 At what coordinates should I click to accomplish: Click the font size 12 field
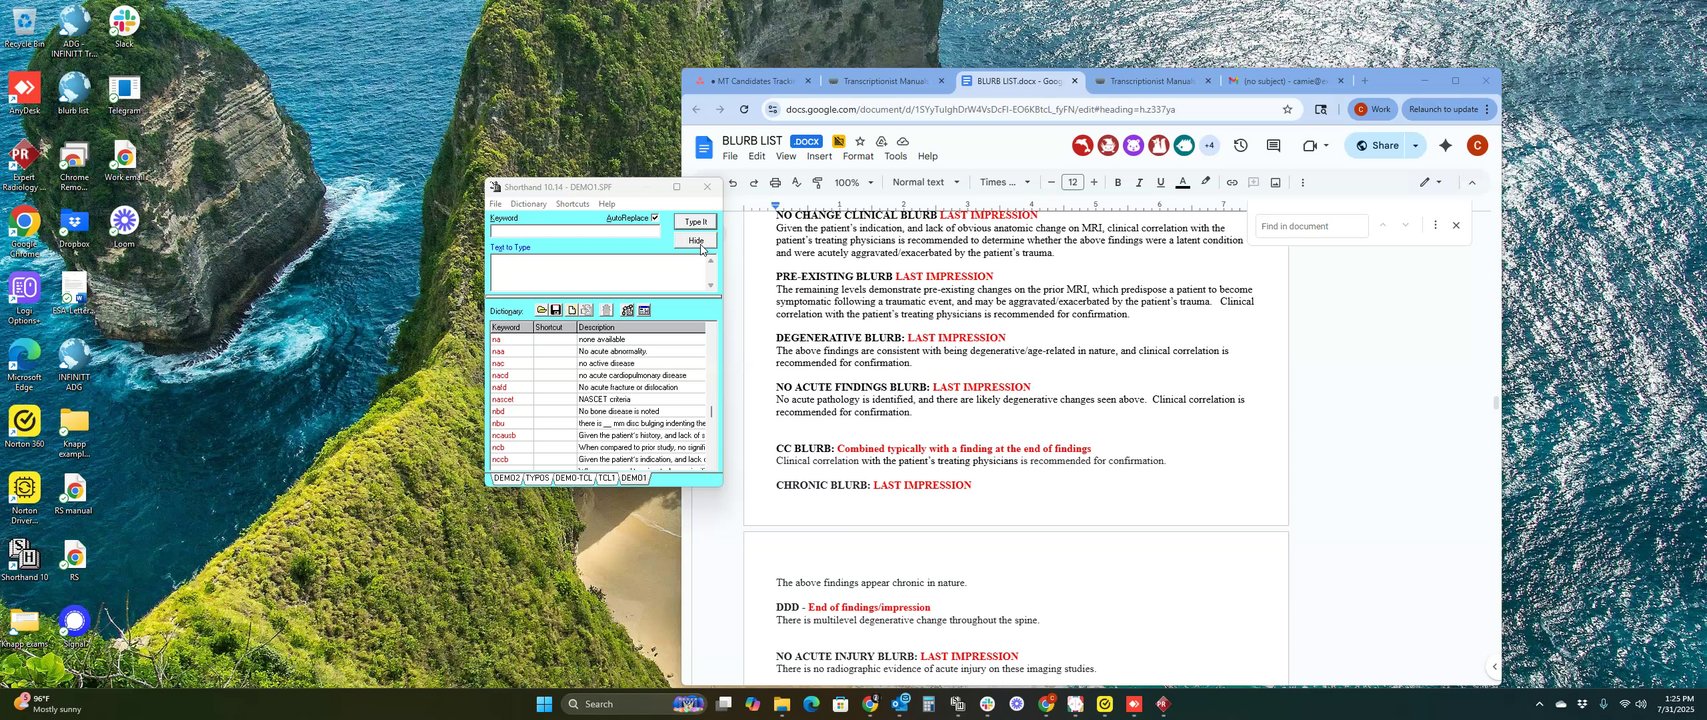click(1072, 183)
